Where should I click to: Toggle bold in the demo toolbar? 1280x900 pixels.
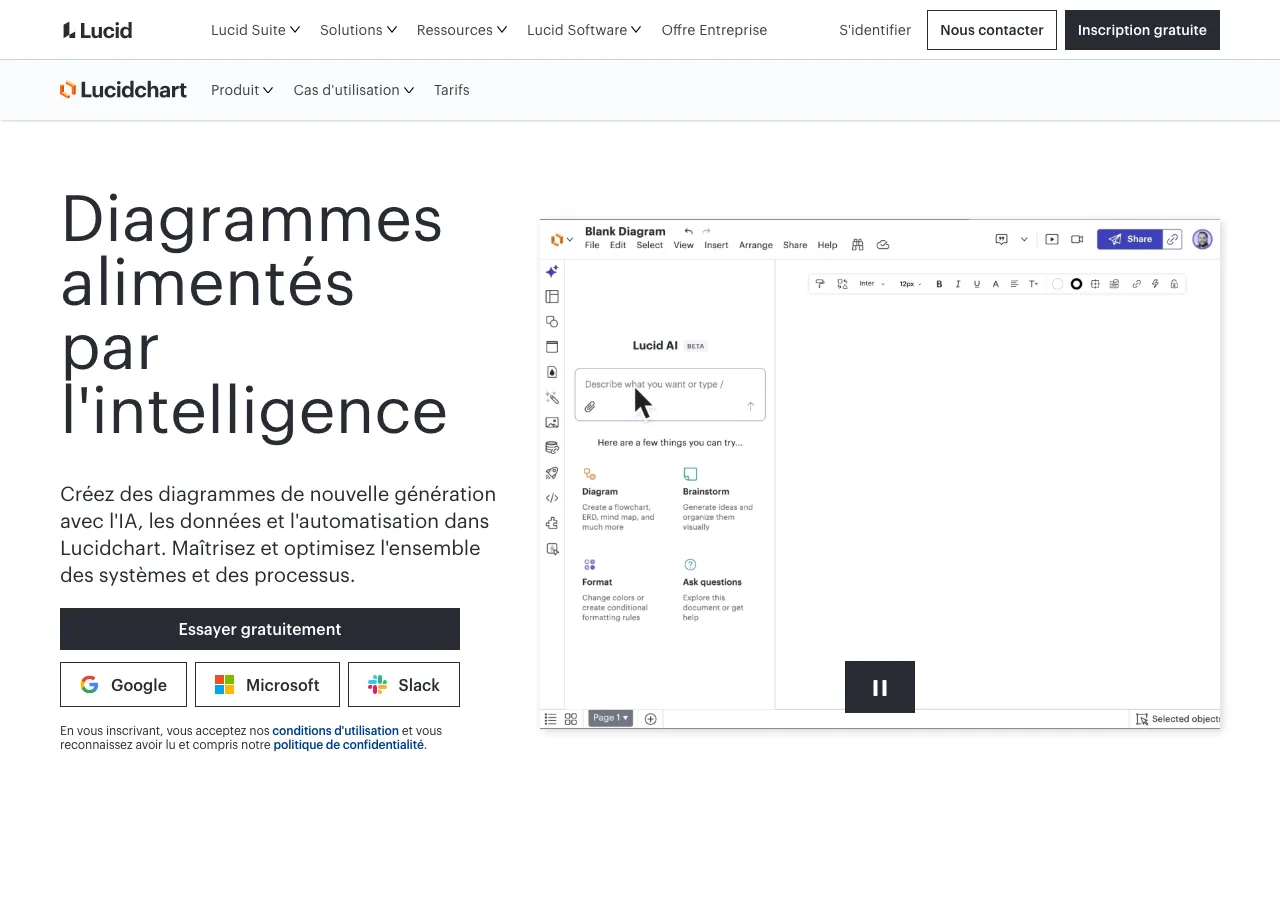click(x=939, y=284)
